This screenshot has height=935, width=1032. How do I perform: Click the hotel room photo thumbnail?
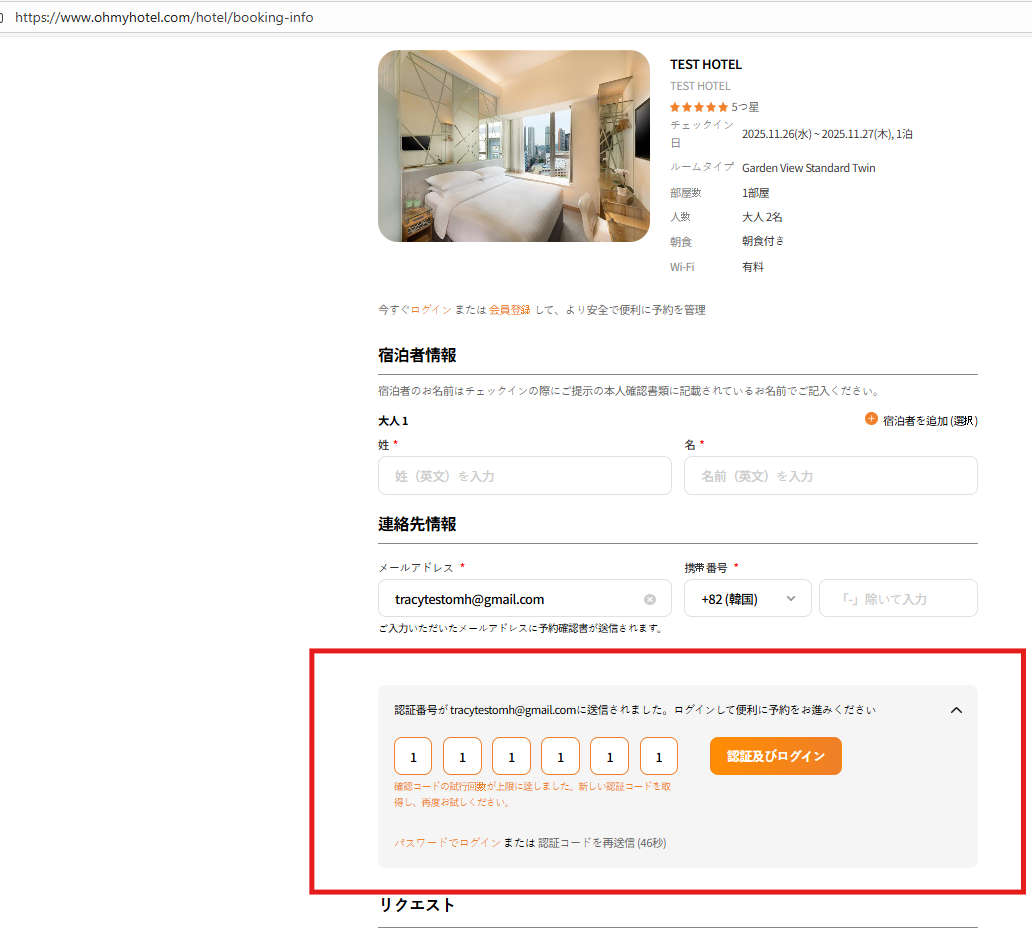click(514, 146)
